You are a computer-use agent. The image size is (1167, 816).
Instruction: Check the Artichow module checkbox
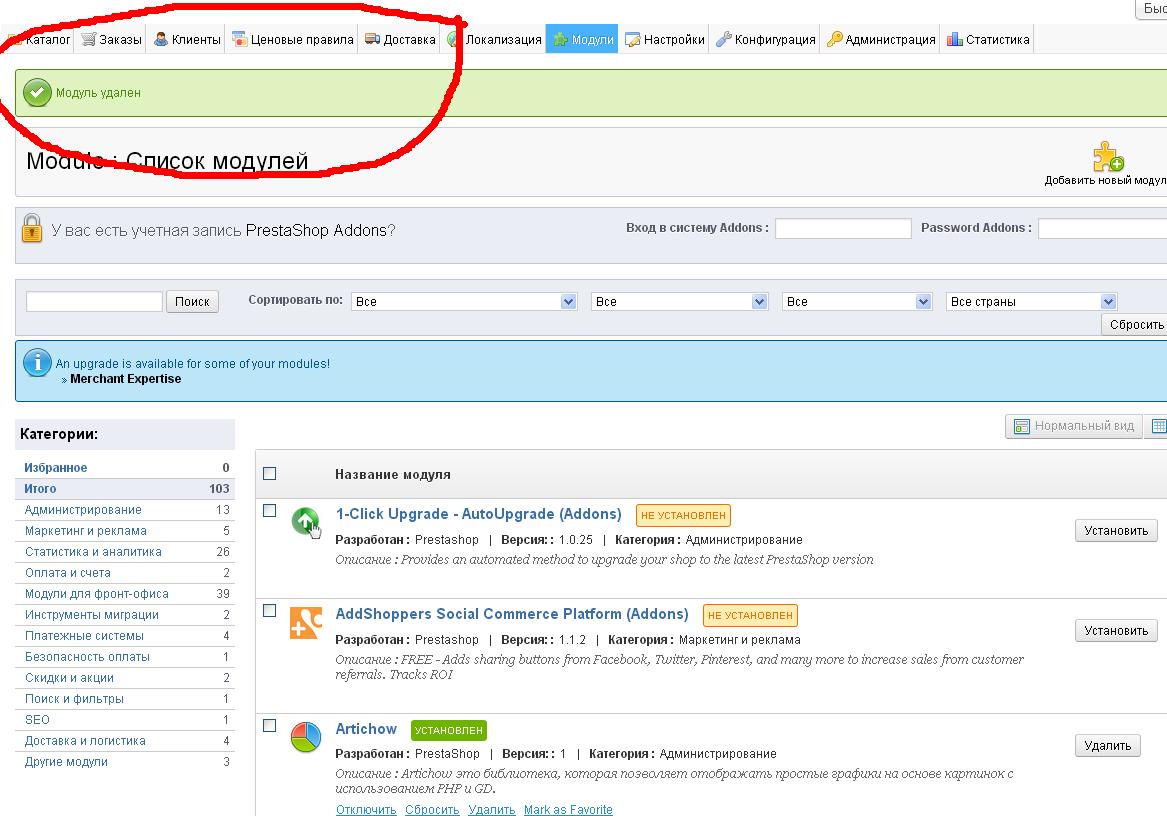coord(269,726)
